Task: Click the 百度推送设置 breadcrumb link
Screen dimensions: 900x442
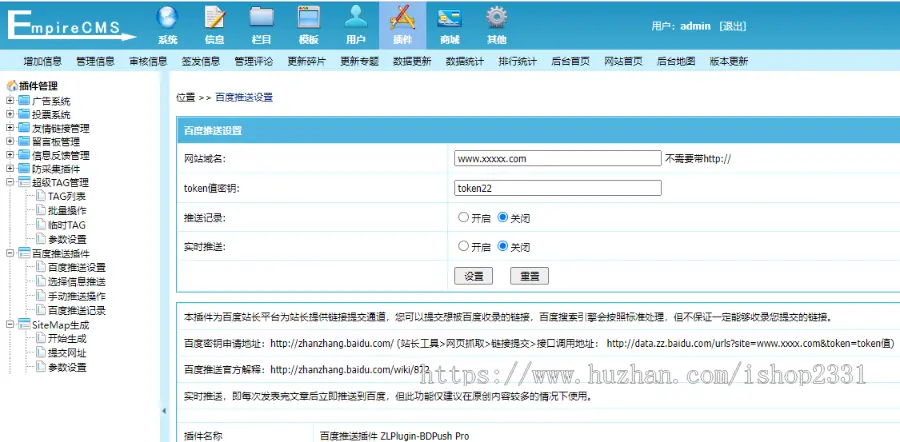Action: coord(244,98)
